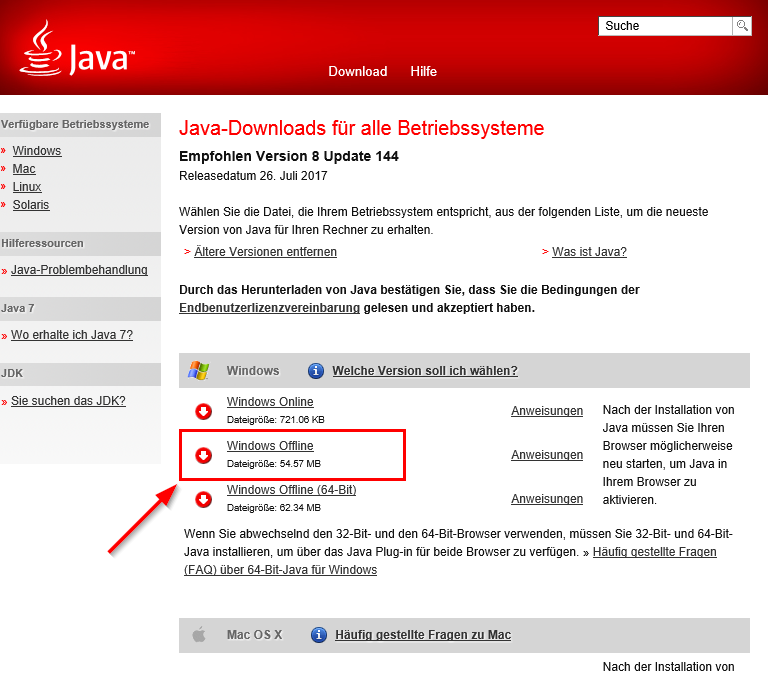Click the Mac OS X section label
This screenshot has width=778, height=675.
point(255,635)
